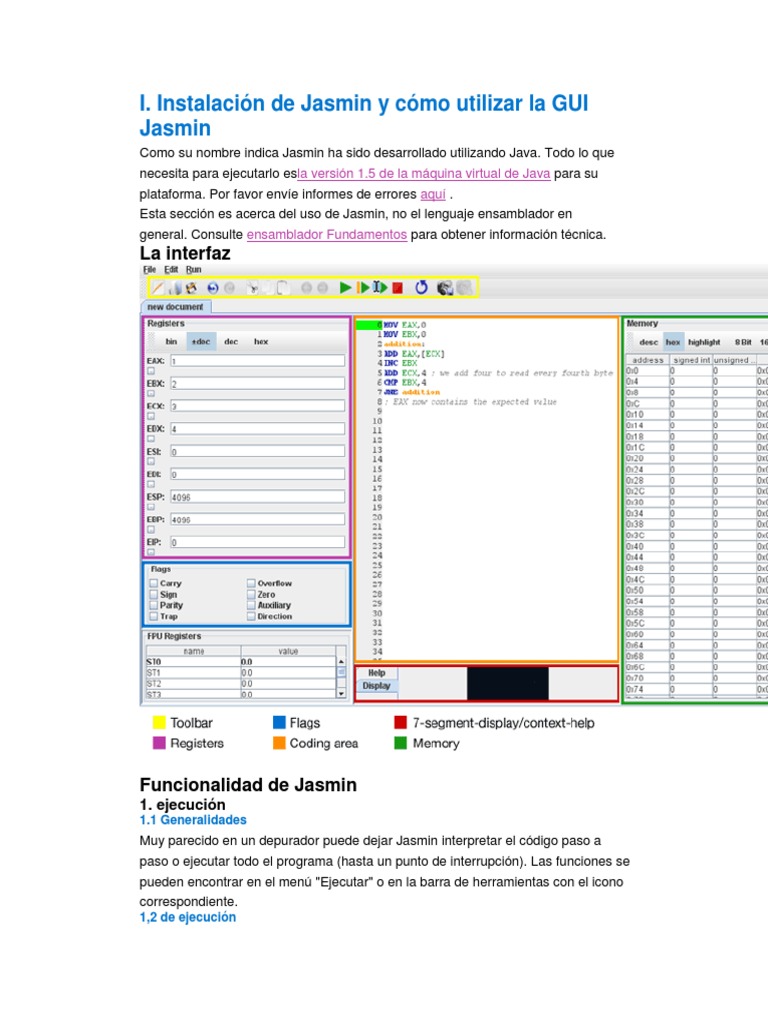The height and width of the screenshot is (1024, 768).
Task: Click the up arrow of FPU Registers scrollbar
Action: tap(341, 662)
